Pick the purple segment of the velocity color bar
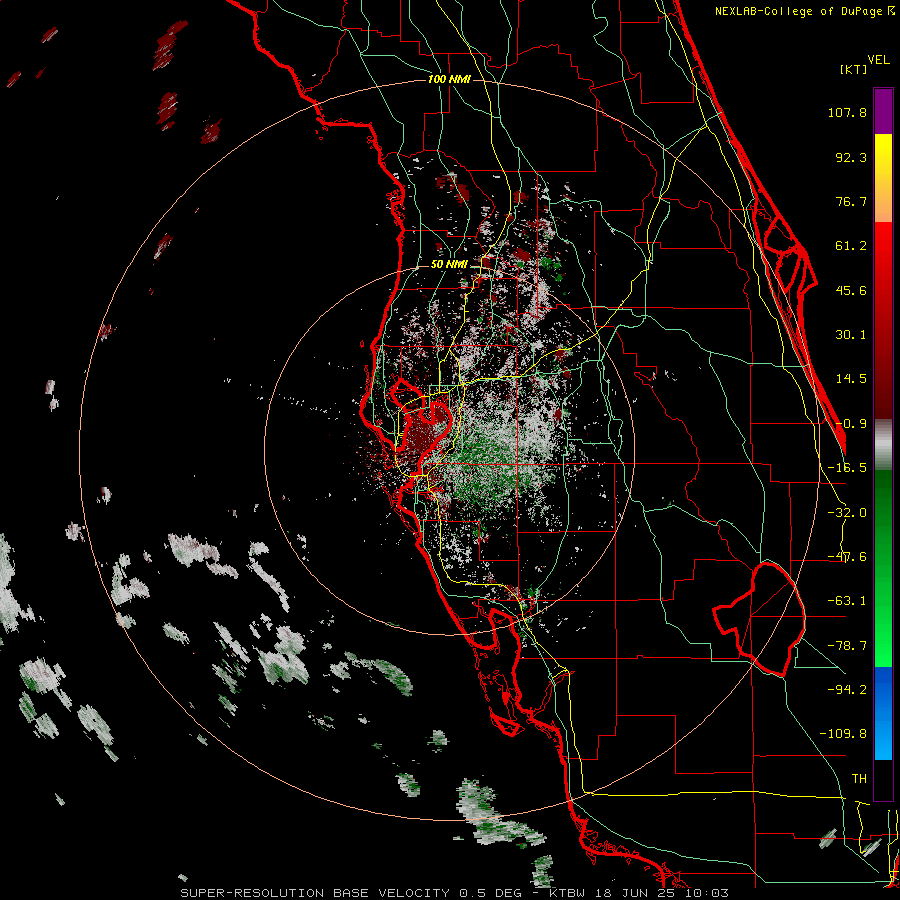This screenshot has width=900, height=900. coord(883,112)
